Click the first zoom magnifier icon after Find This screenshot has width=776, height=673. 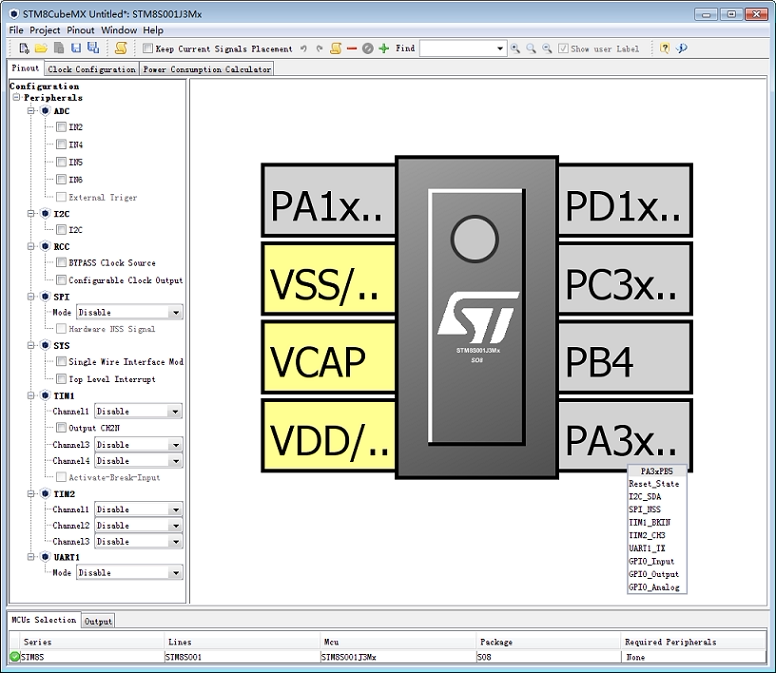coord(515,48)
